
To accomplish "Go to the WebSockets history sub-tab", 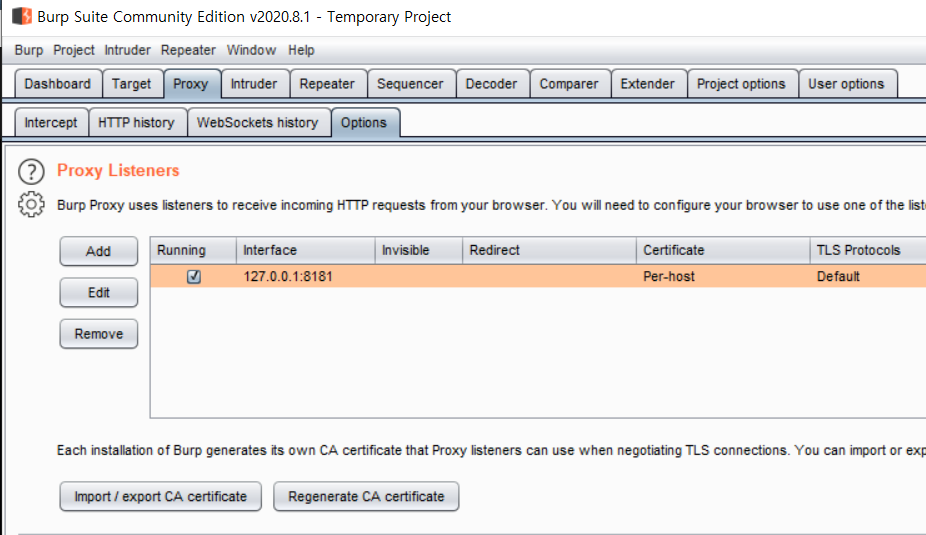I will point(257,123).
